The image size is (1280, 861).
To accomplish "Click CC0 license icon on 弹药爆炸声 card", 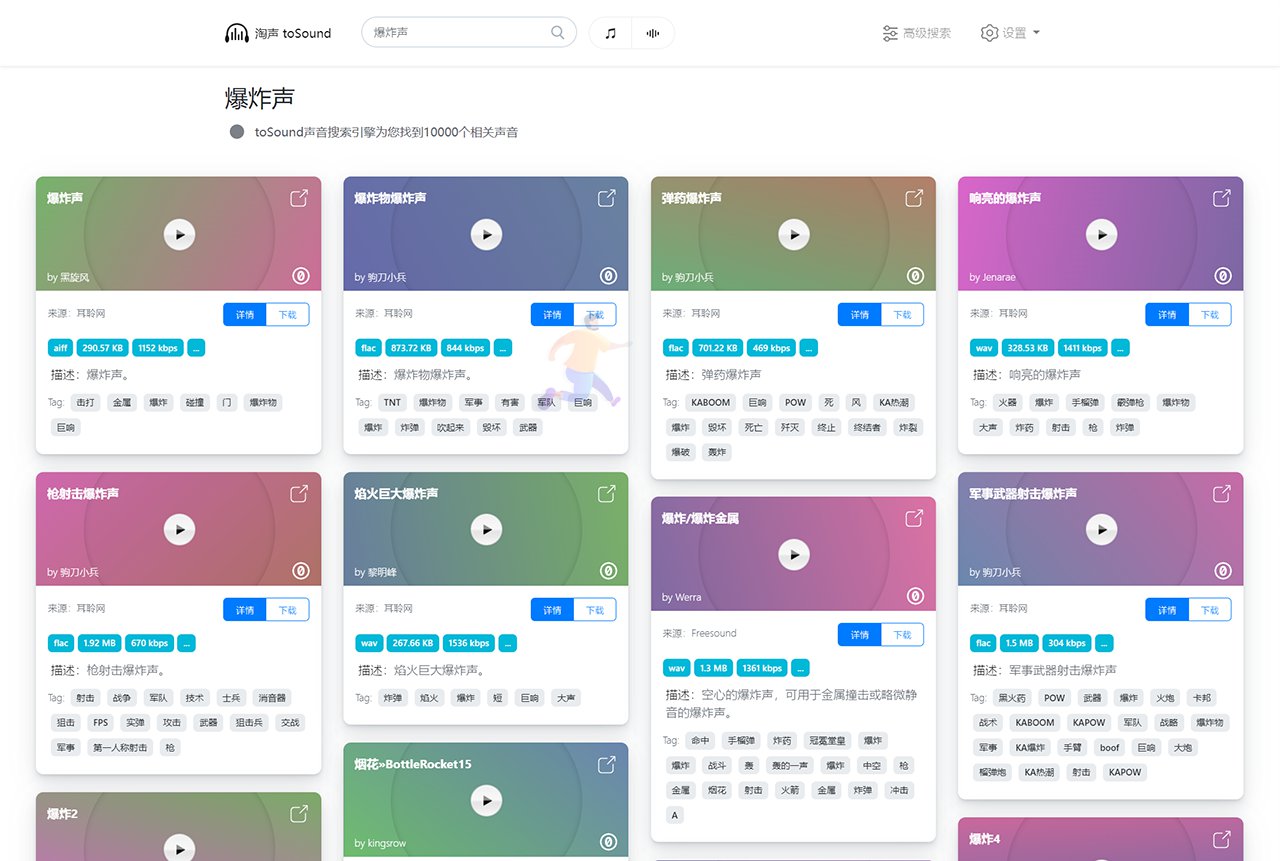I will 915,276.
